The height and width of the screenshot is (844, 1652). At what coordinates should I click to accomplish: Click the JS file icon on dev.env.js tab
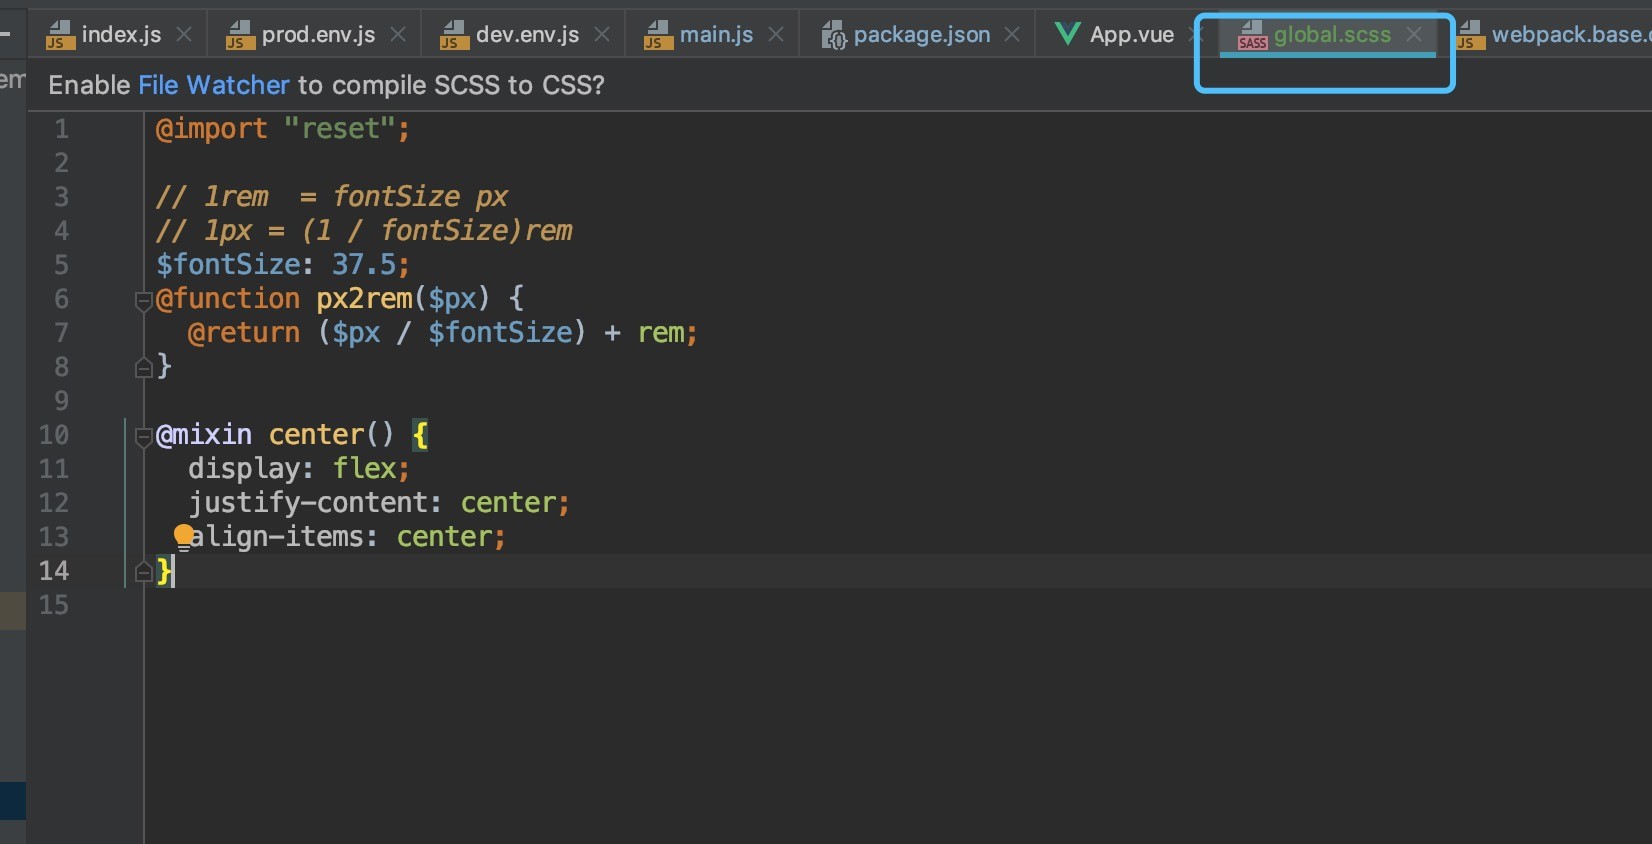454,35
